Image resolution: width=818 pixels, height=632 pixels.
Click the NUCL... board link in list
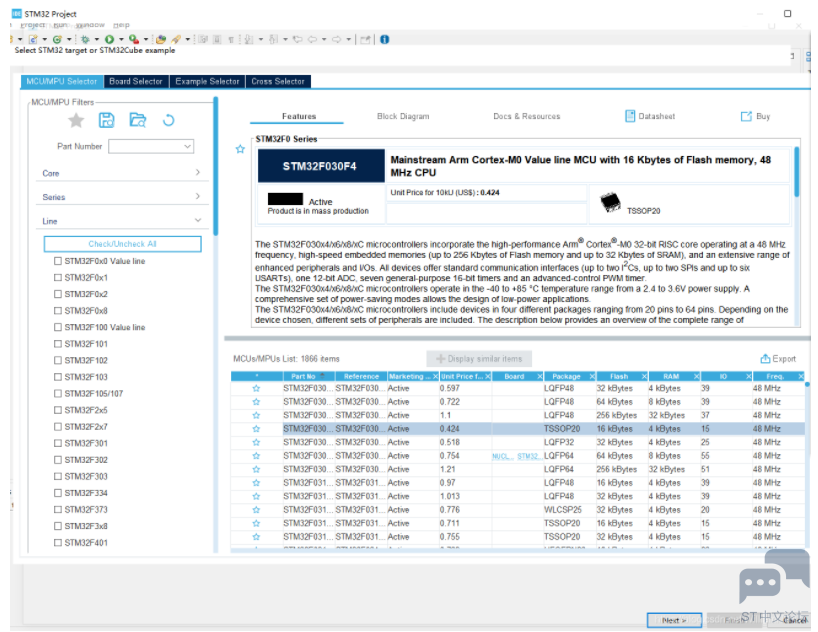[502, 456]
